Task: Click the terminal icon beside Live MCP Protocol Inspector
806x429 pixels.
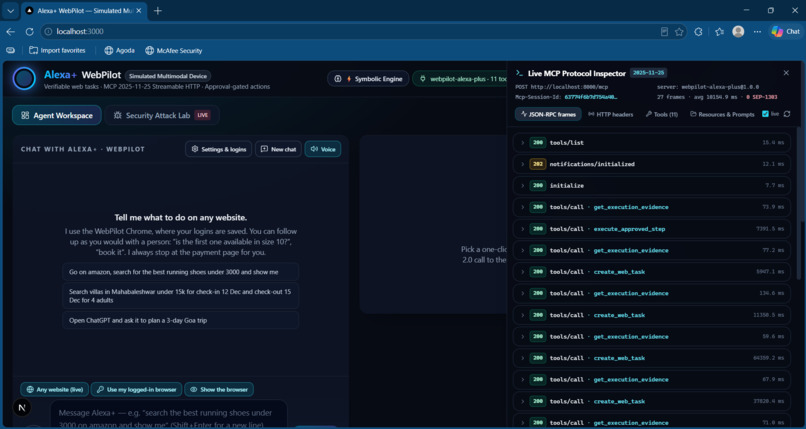Action: 519,73
